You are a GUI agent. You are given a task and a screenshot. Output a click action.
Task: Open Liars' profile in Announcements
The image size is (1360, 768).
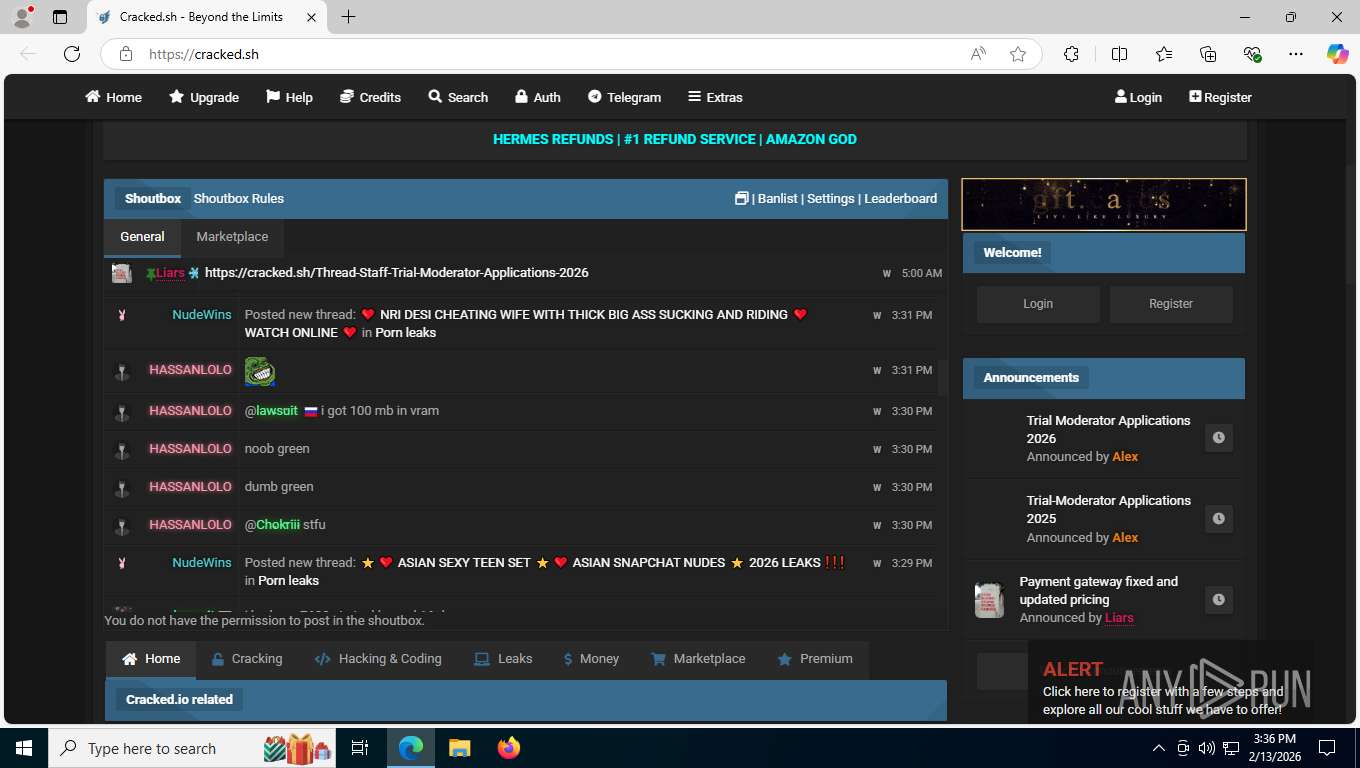pyautogui.click(x=1119, y=618)
